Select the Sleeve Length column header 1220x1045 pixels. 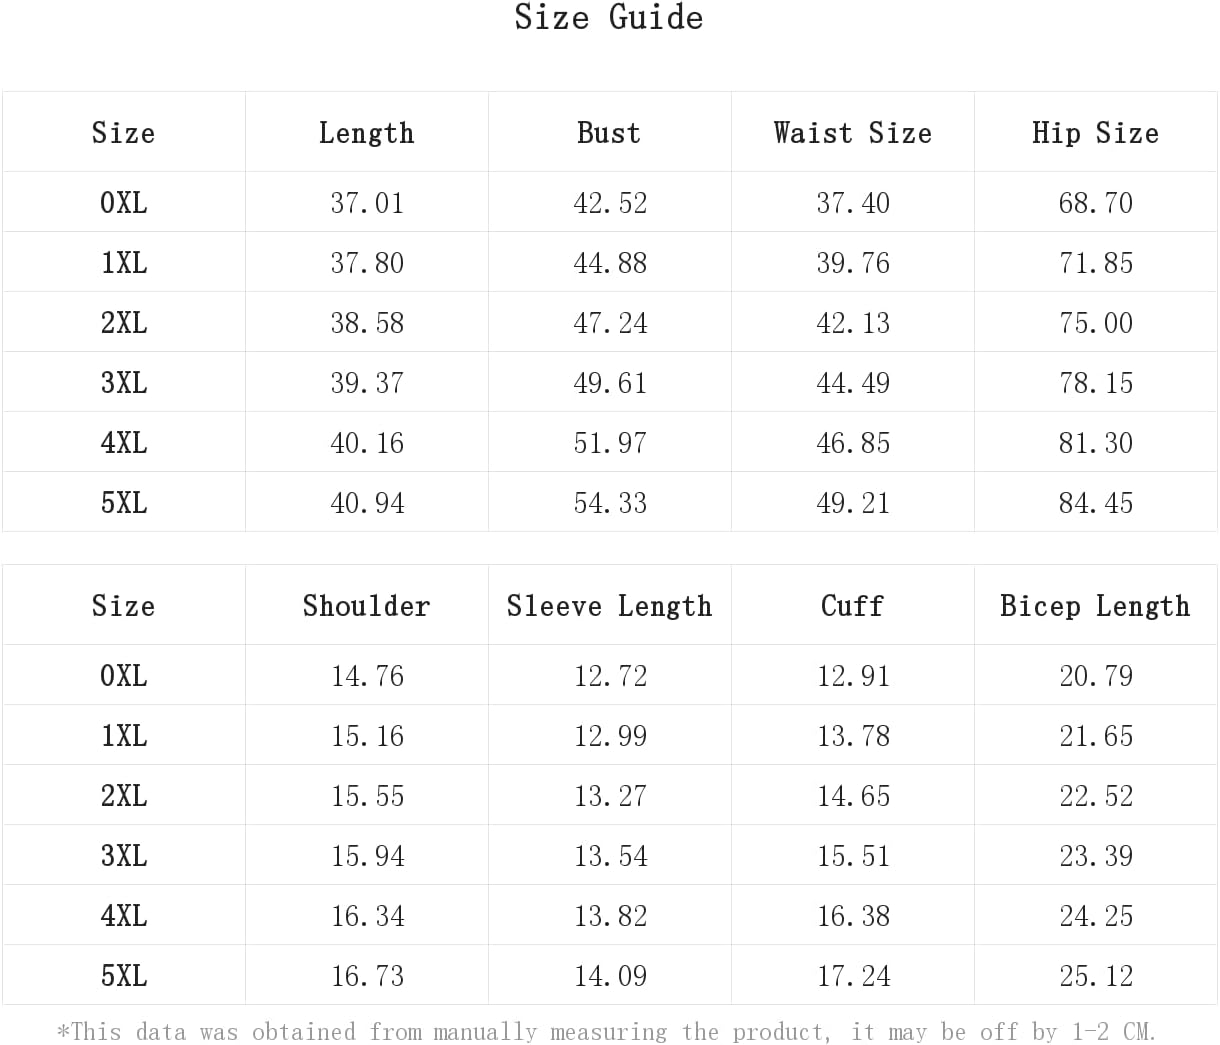[609, 606]
